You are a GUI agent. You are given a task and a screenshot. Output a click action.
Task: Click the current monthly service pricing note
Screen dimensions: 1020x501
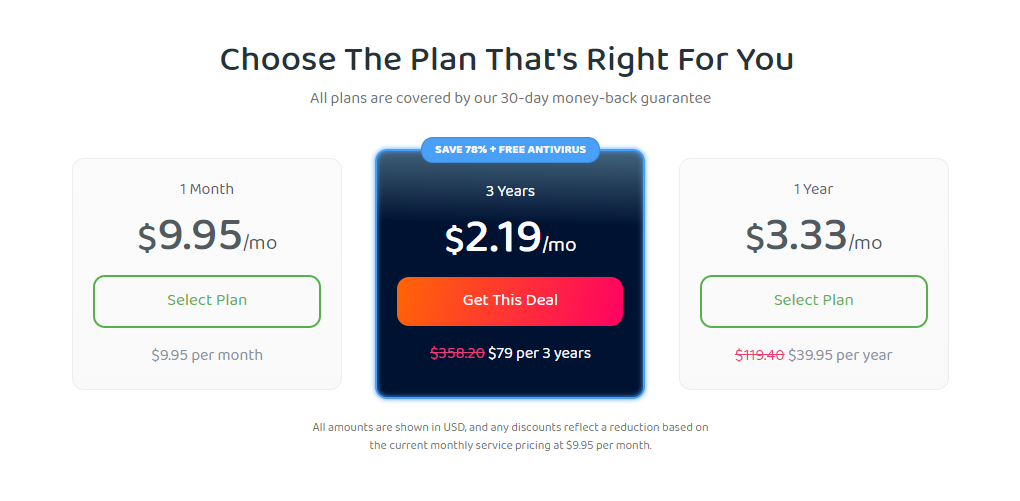click(x=510, y=446)
